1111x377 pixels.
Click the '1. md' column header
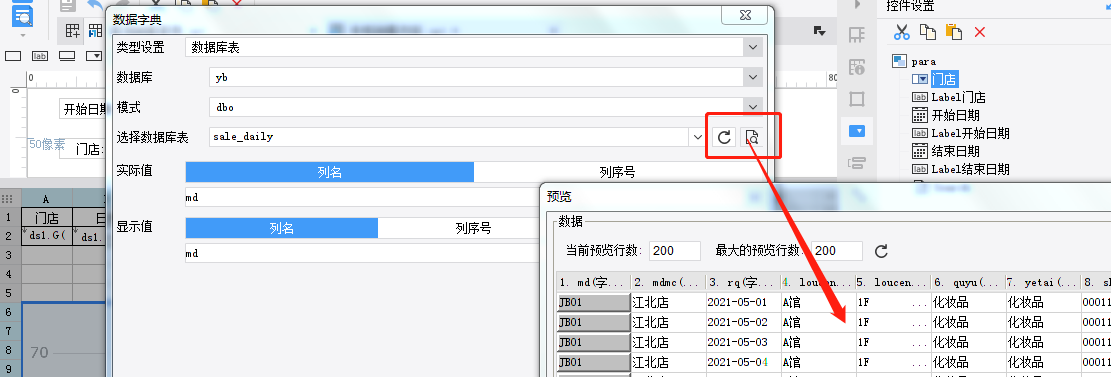click(x=594, y=283)
